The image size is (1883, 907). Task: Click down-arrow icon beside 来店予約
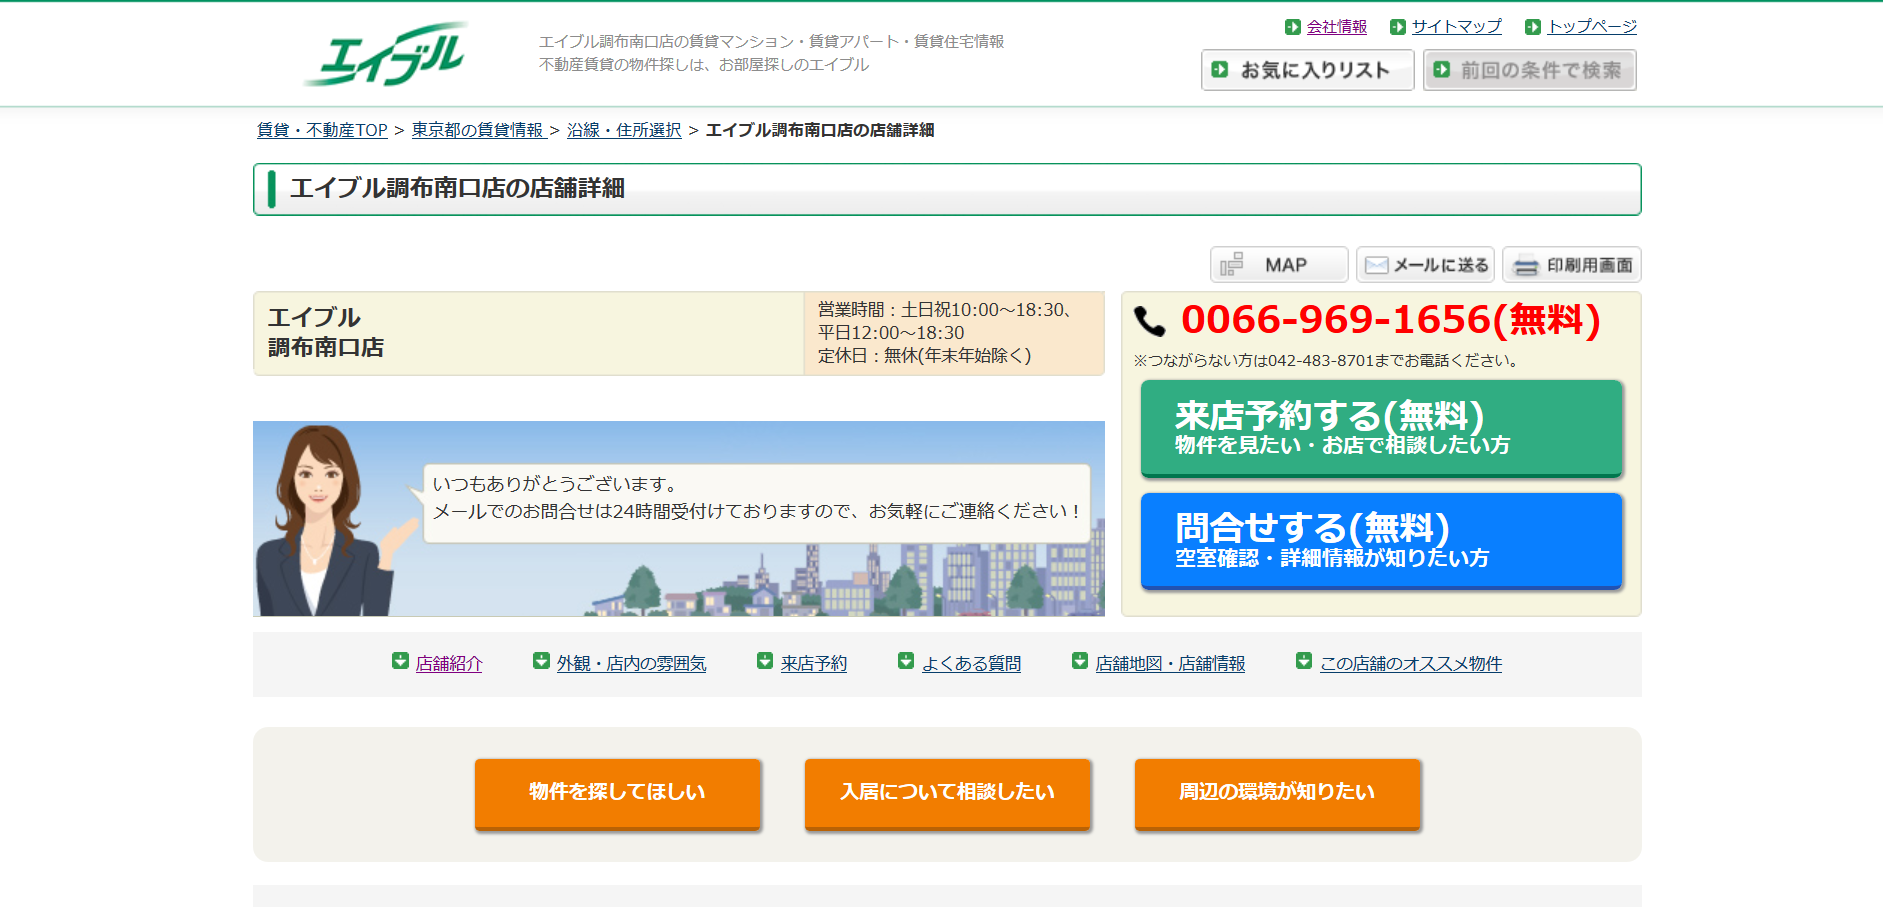pos(765,661)
